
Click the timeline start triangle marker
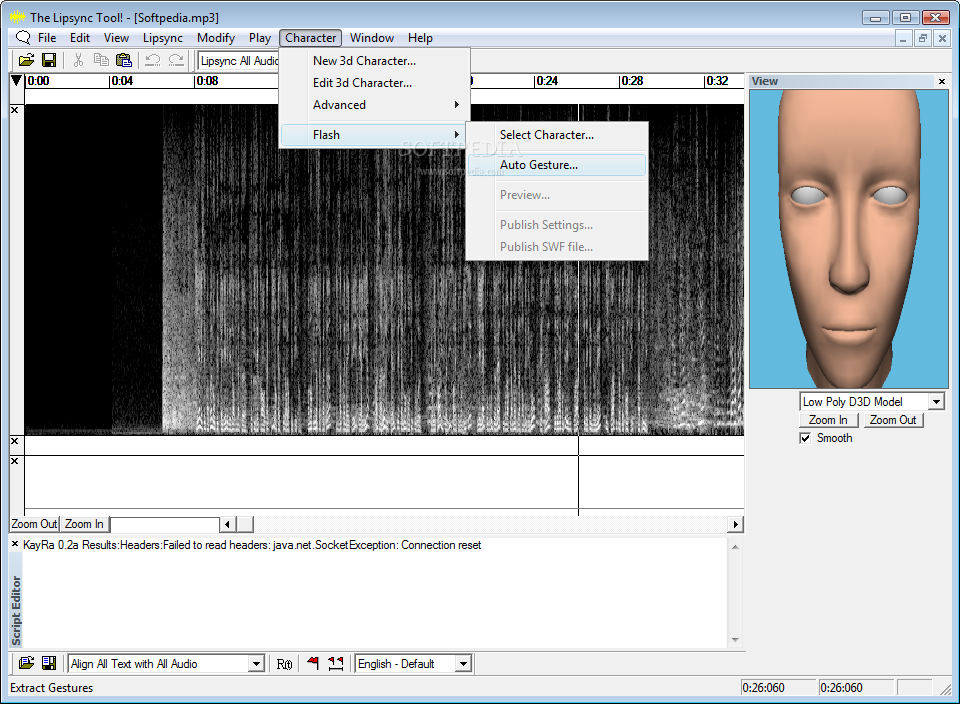pos(17,81)
